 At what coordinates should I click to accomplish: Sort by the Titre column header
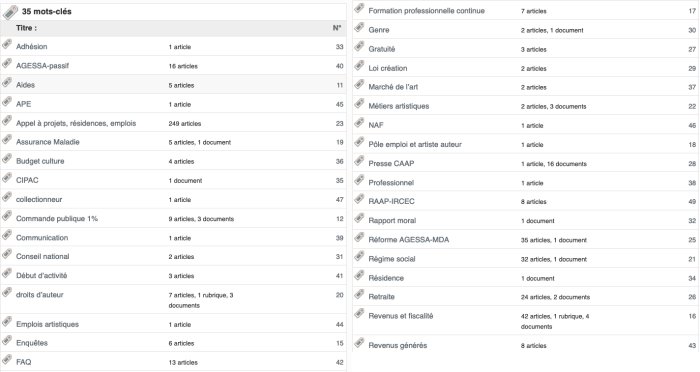click(x=26, y=28)
